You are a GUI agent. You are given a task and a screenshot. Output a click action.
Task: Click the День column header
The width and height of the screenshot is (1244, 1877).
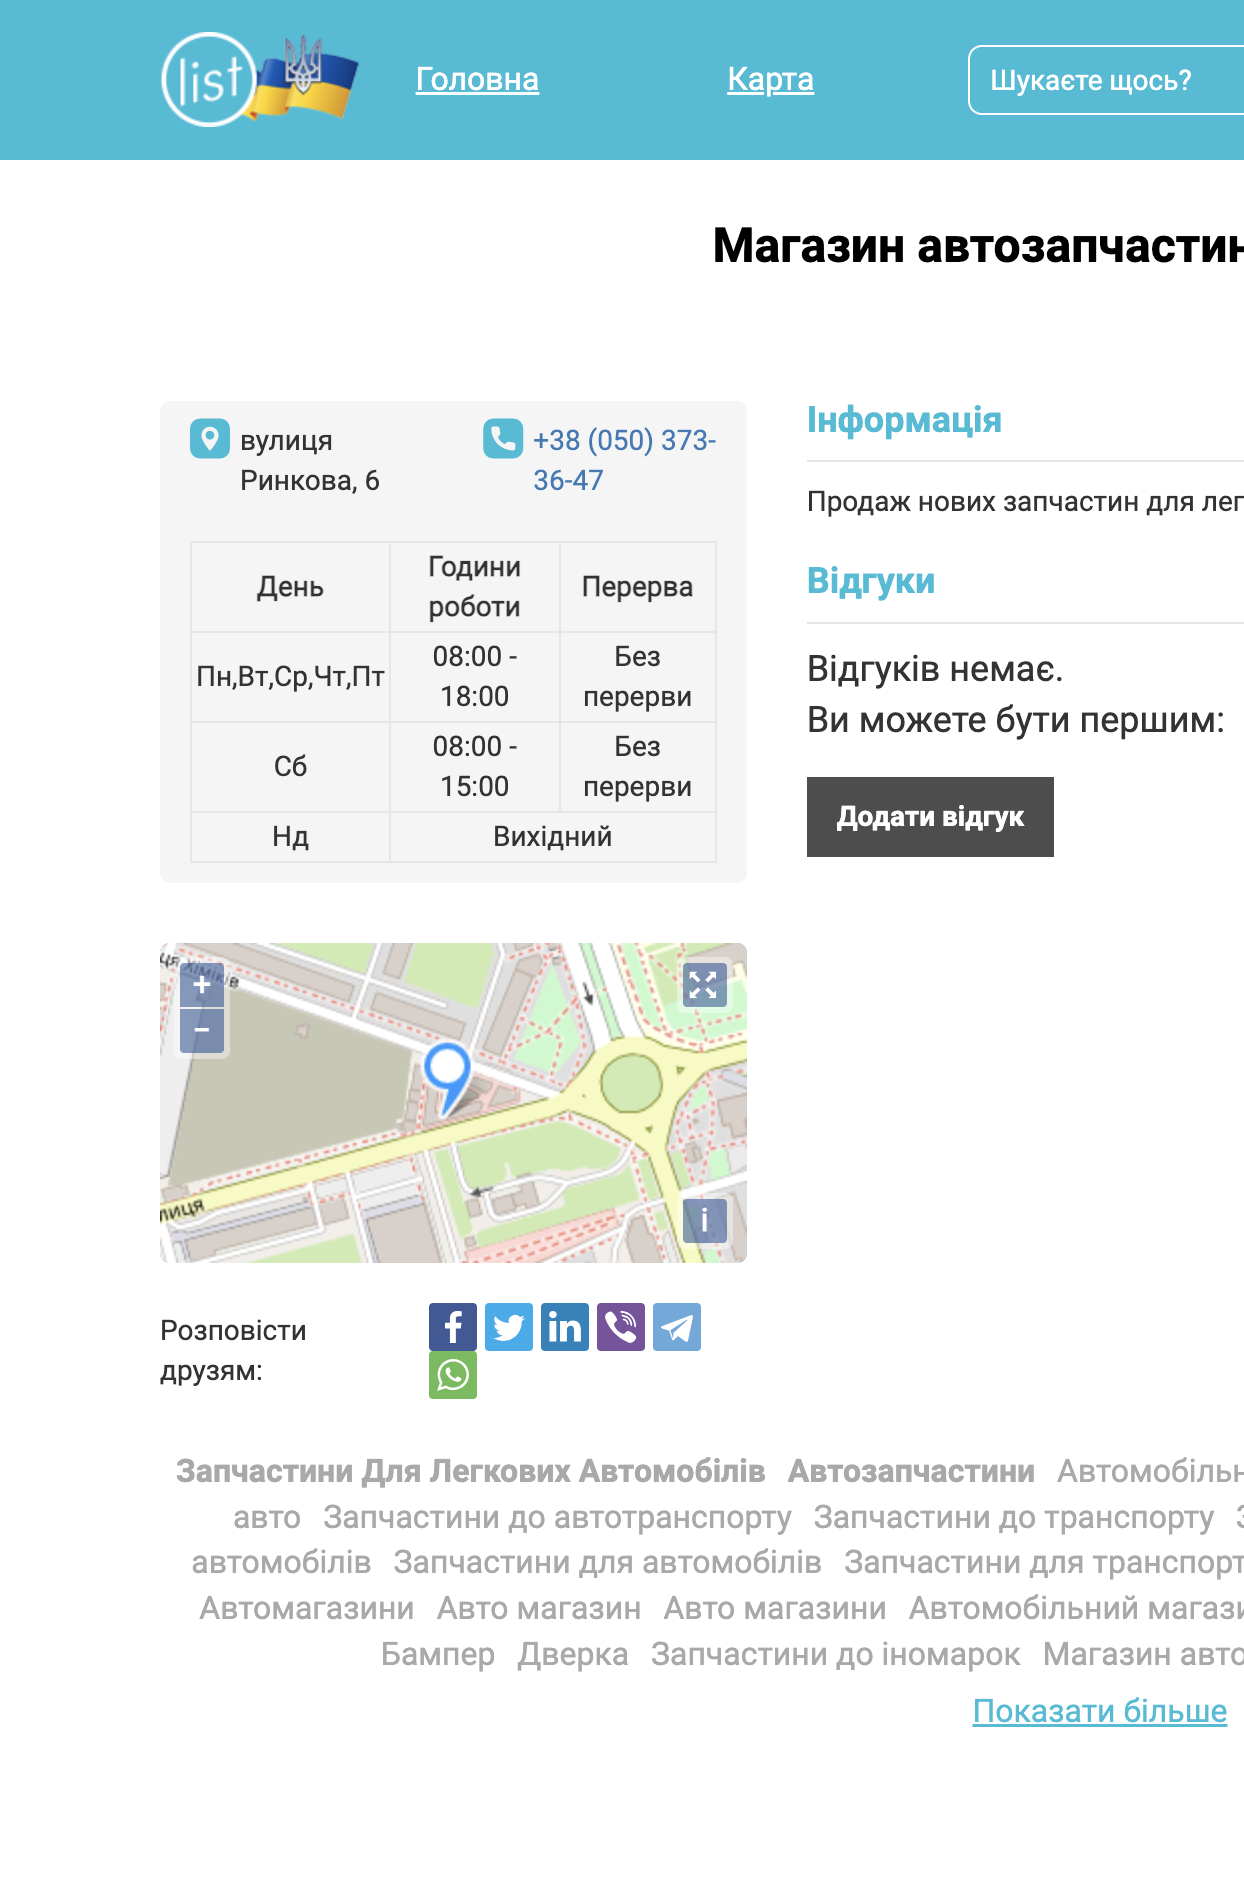click(x=290, y=587)
